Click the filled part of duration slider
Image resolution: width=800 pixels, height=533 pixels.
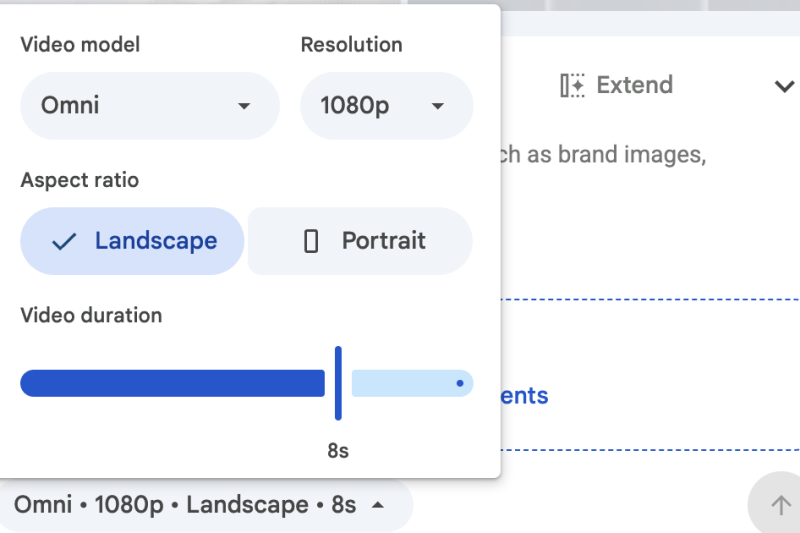pyautogui.click(x=172, y=383)
